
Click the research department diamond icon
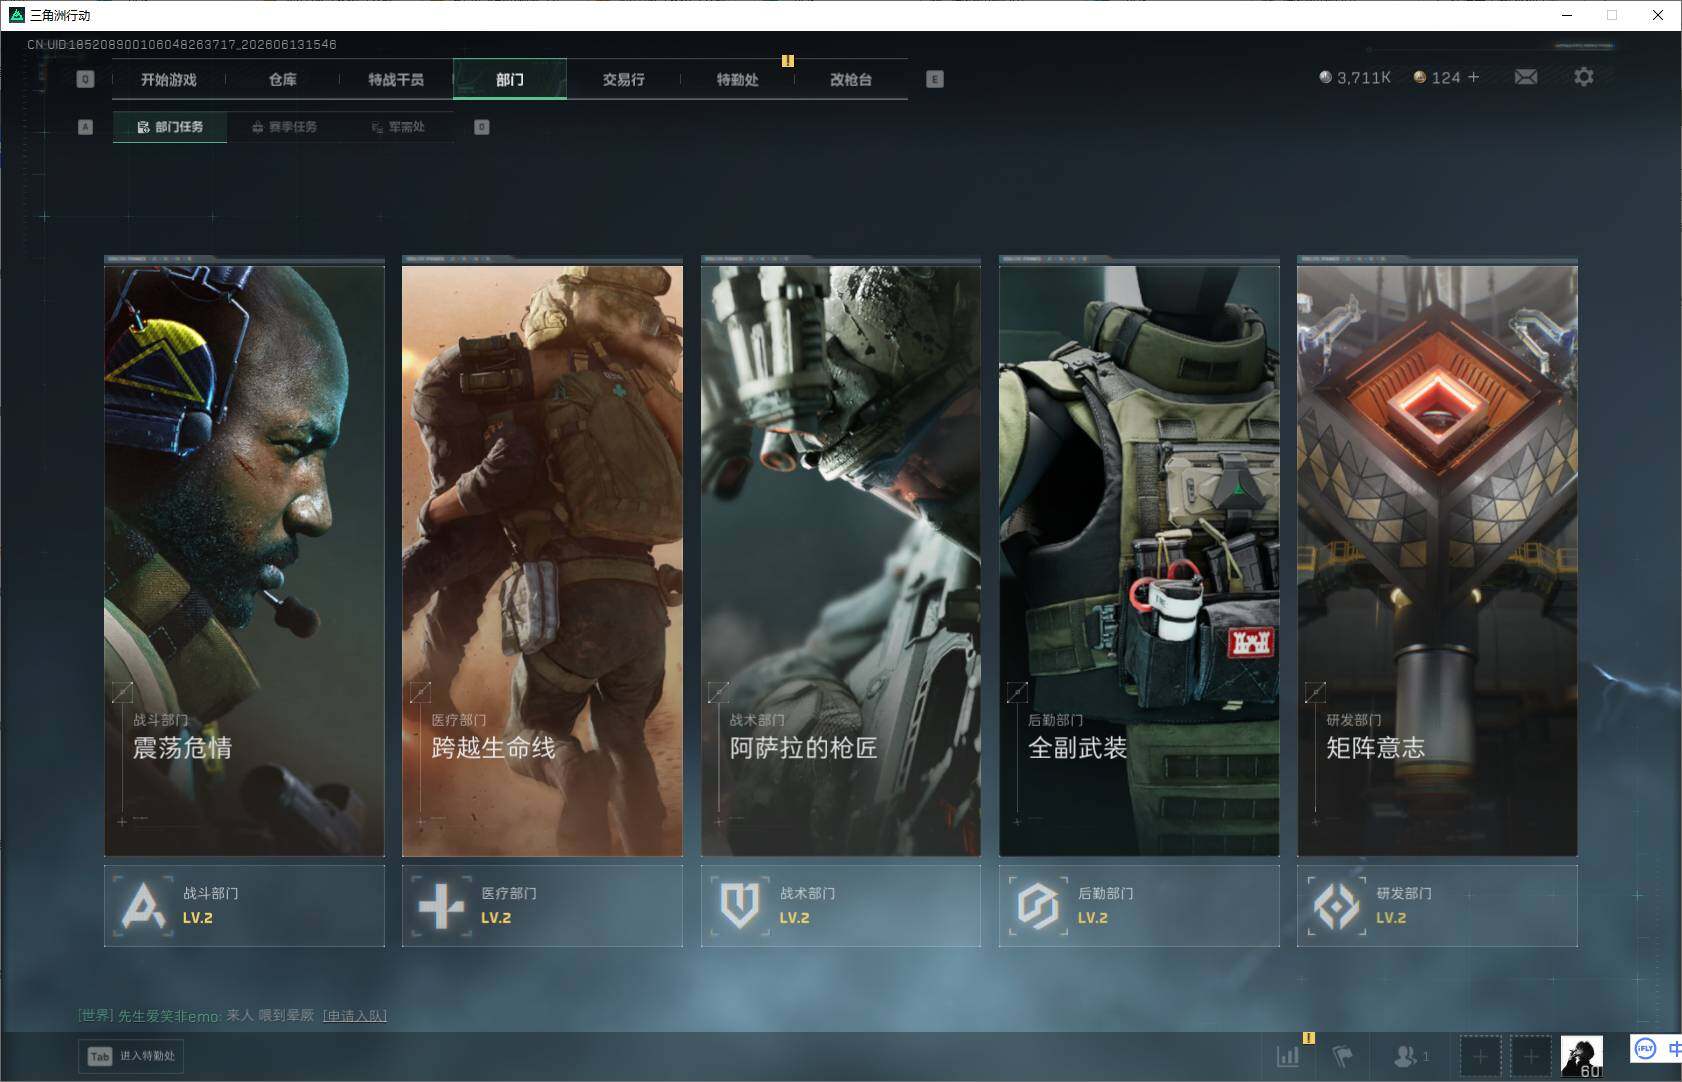[1336, 906]
